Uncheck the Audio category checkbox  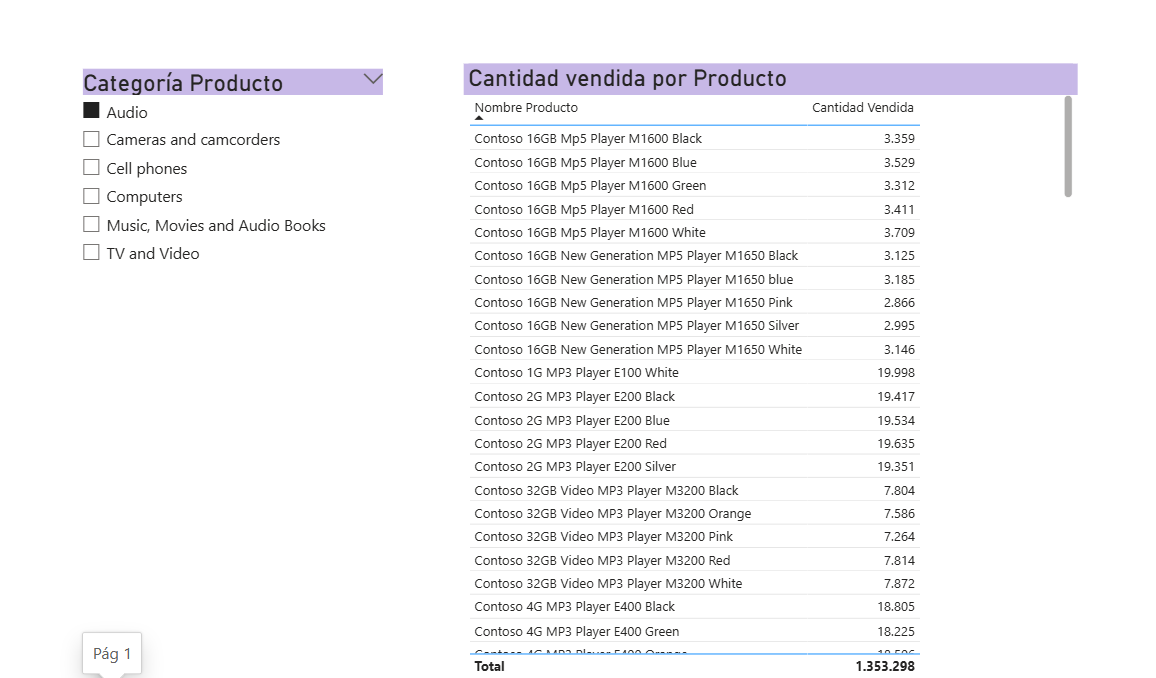coord(91,111)
